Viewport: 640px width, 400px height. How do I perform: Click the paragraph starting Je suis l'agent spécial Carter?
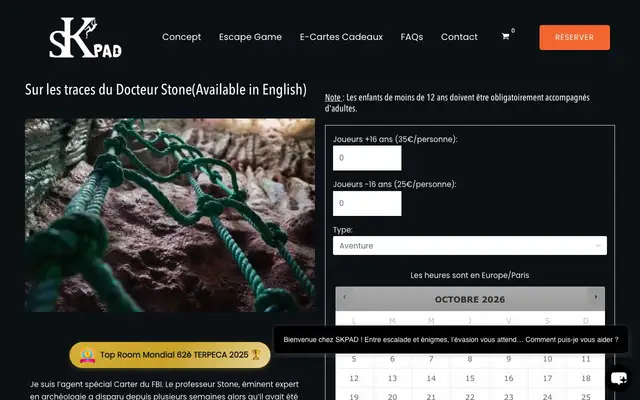tap(164, 390)
